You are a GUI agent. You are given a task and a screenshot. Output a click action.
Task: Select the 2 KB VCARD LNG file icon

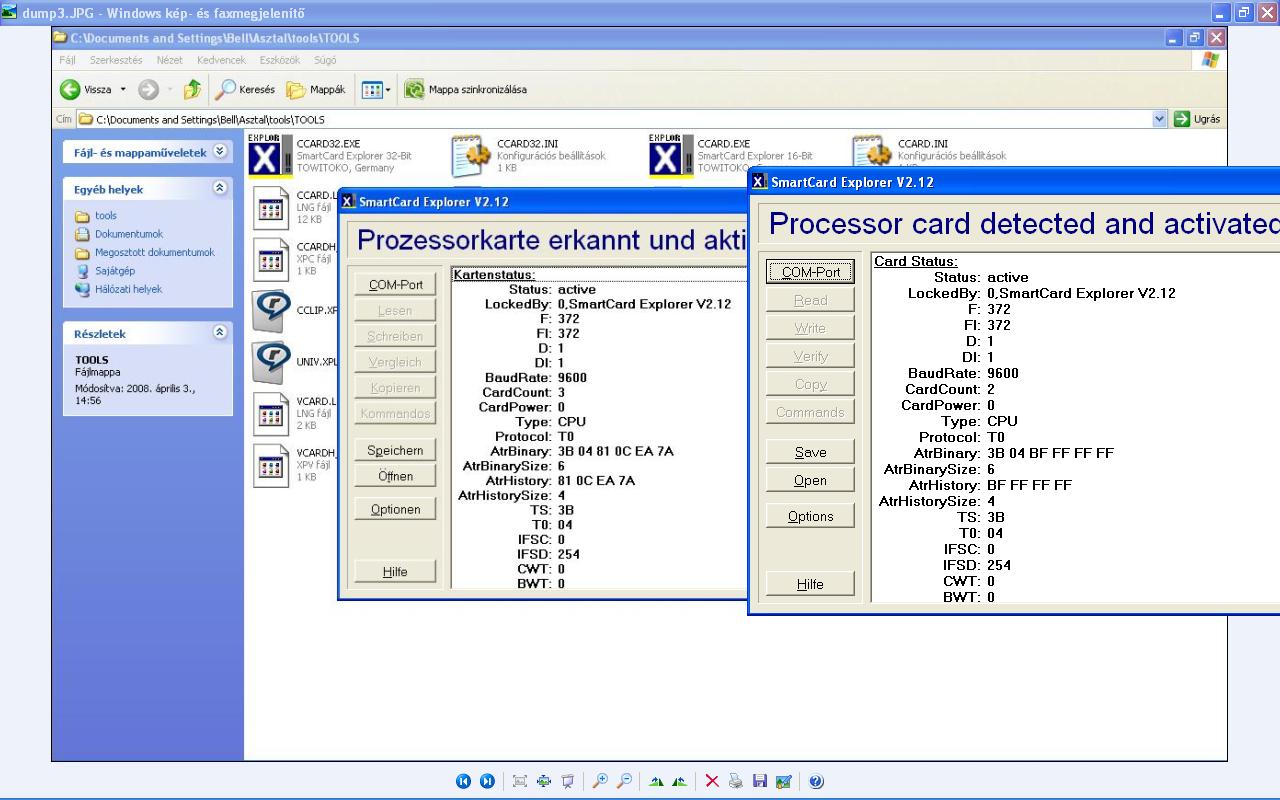tap(271, 414)
